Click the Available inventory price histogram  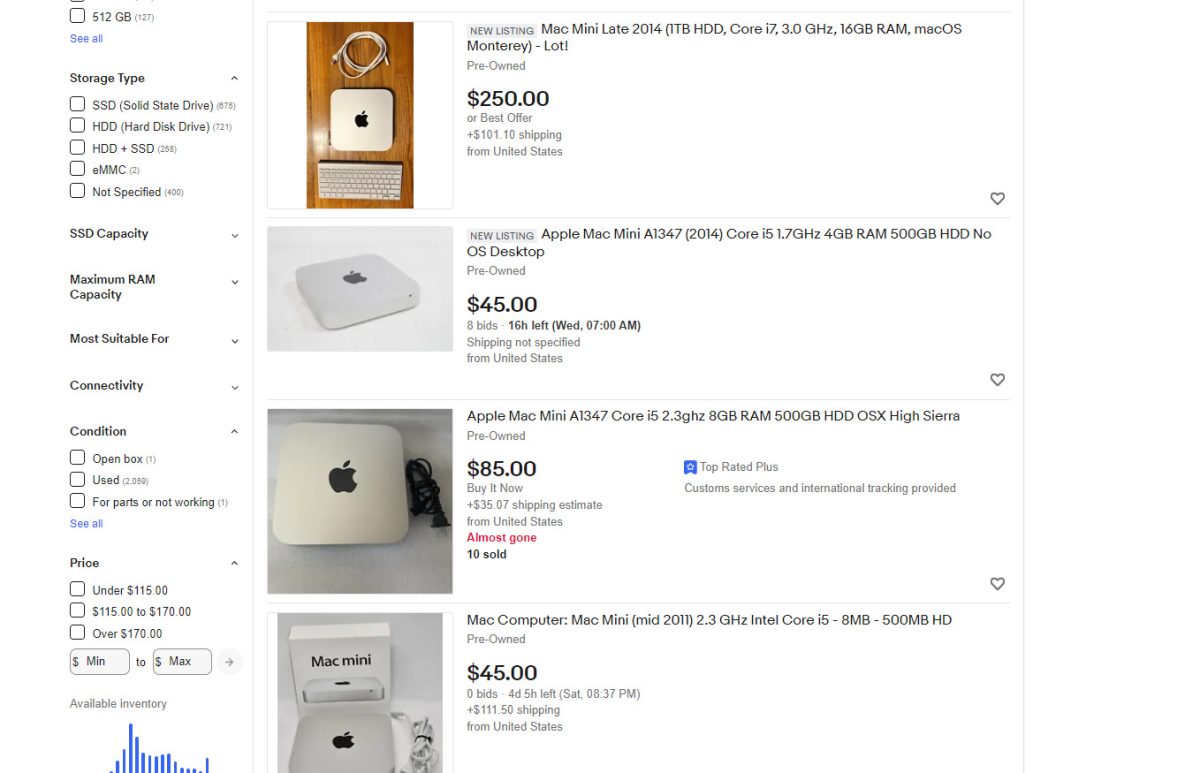tap(158, 750)
